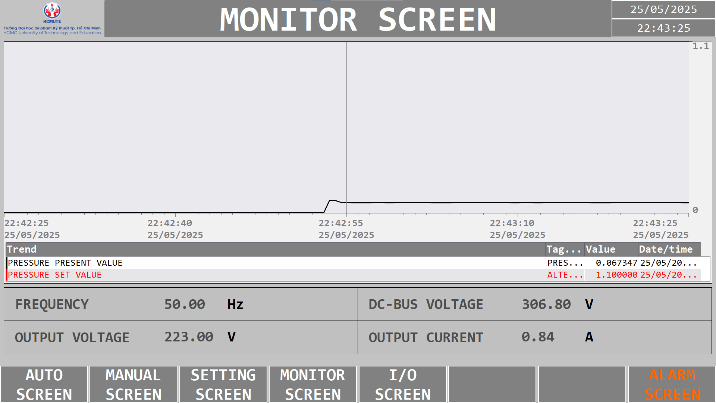Switch to the I/O SCREEN
Screen dimensions: 716x403
click(403, 384)
